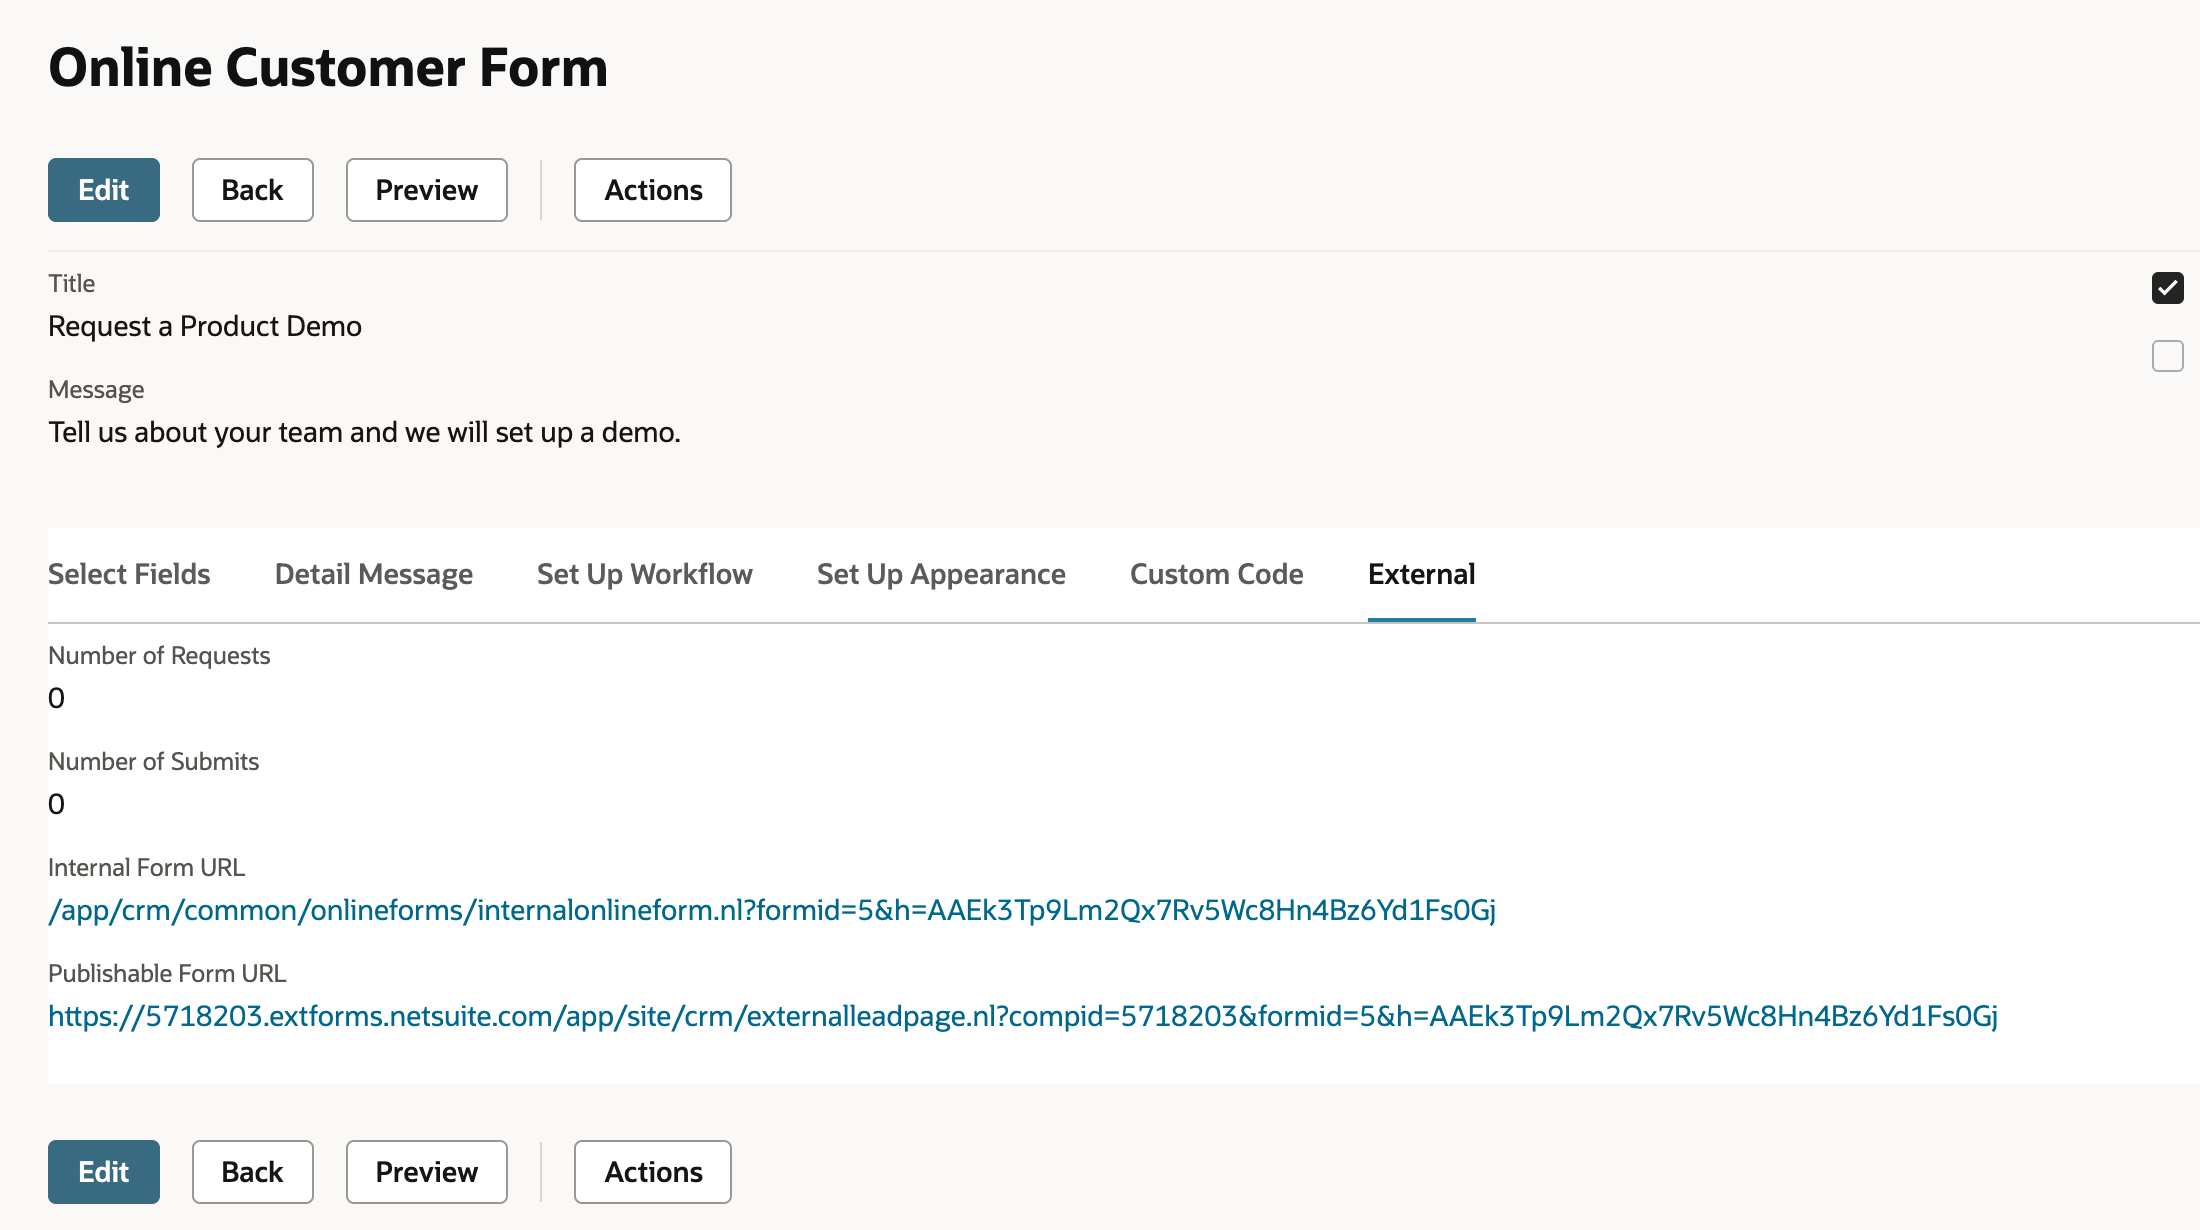Viewport: 2200px width, 1230px height.
Task: Click the Internal Form URL label
Action: (x=146, y=867)
